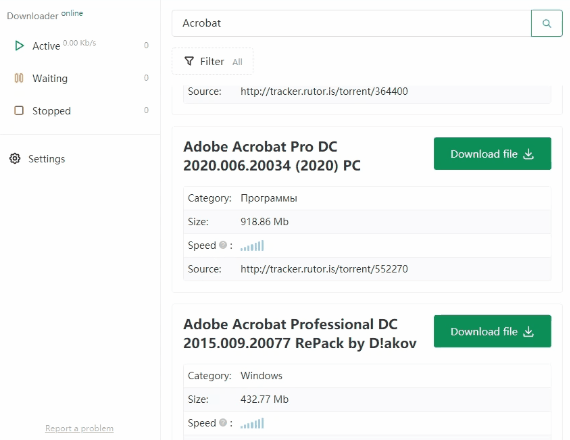Click speed bars indicator for Acrobat Pro DC 2020
This screenshot has height=440, width=570.
252,246
